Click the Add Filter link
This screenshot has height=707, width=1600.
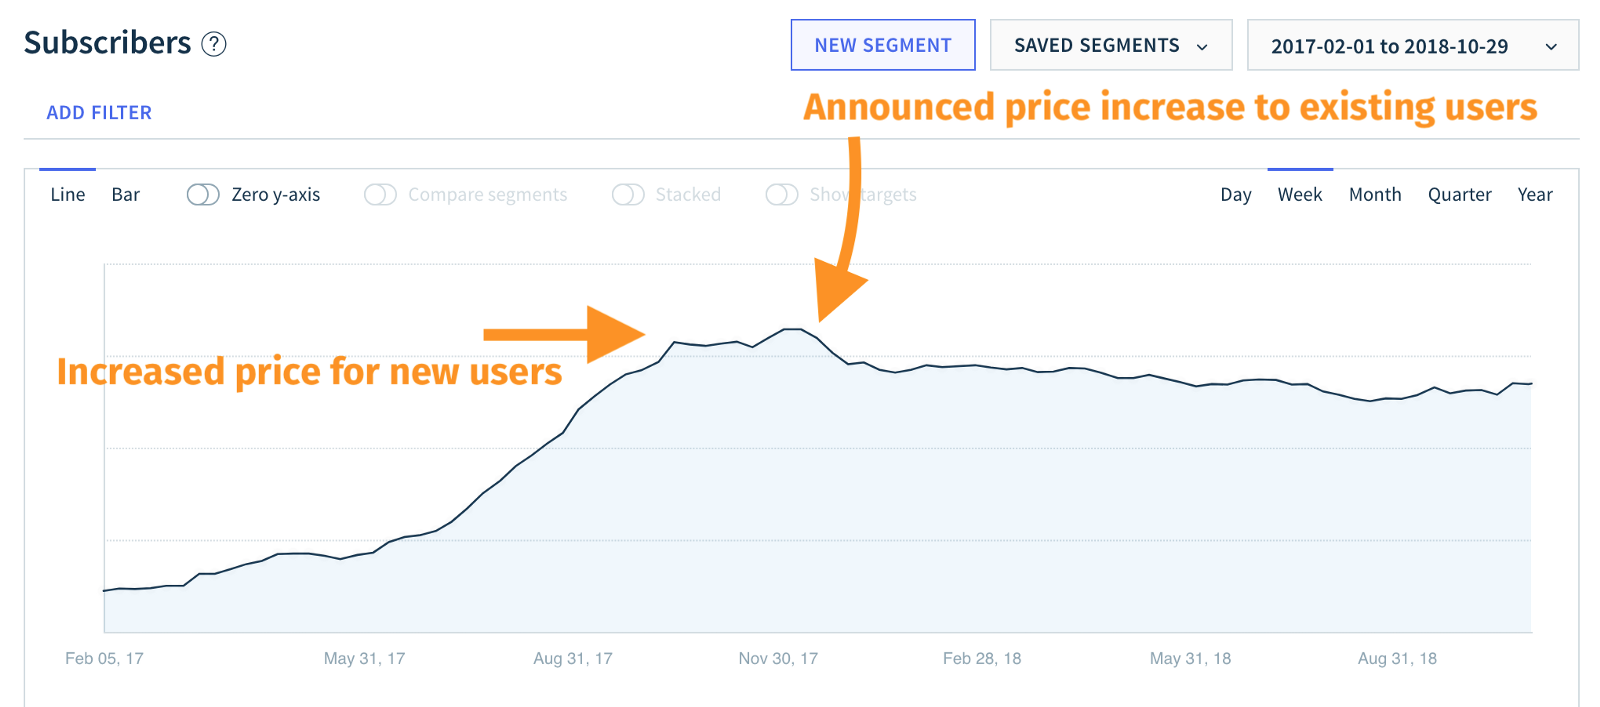pyautogui.click(x=99, y=113)
